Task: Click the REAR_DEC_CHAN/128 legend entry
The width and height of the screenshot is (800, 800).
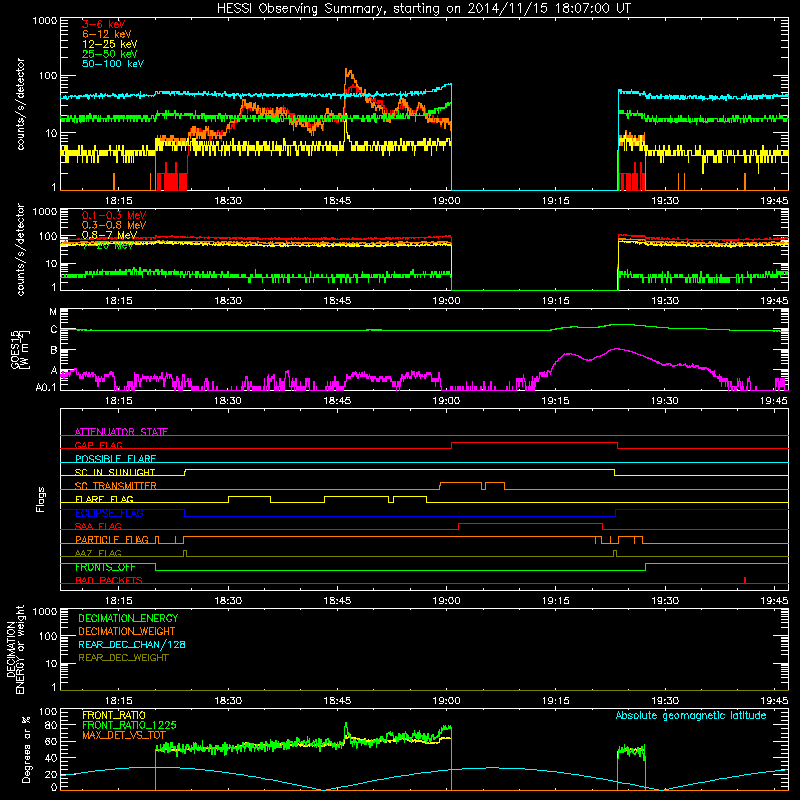Action: (x=132, y=644)
